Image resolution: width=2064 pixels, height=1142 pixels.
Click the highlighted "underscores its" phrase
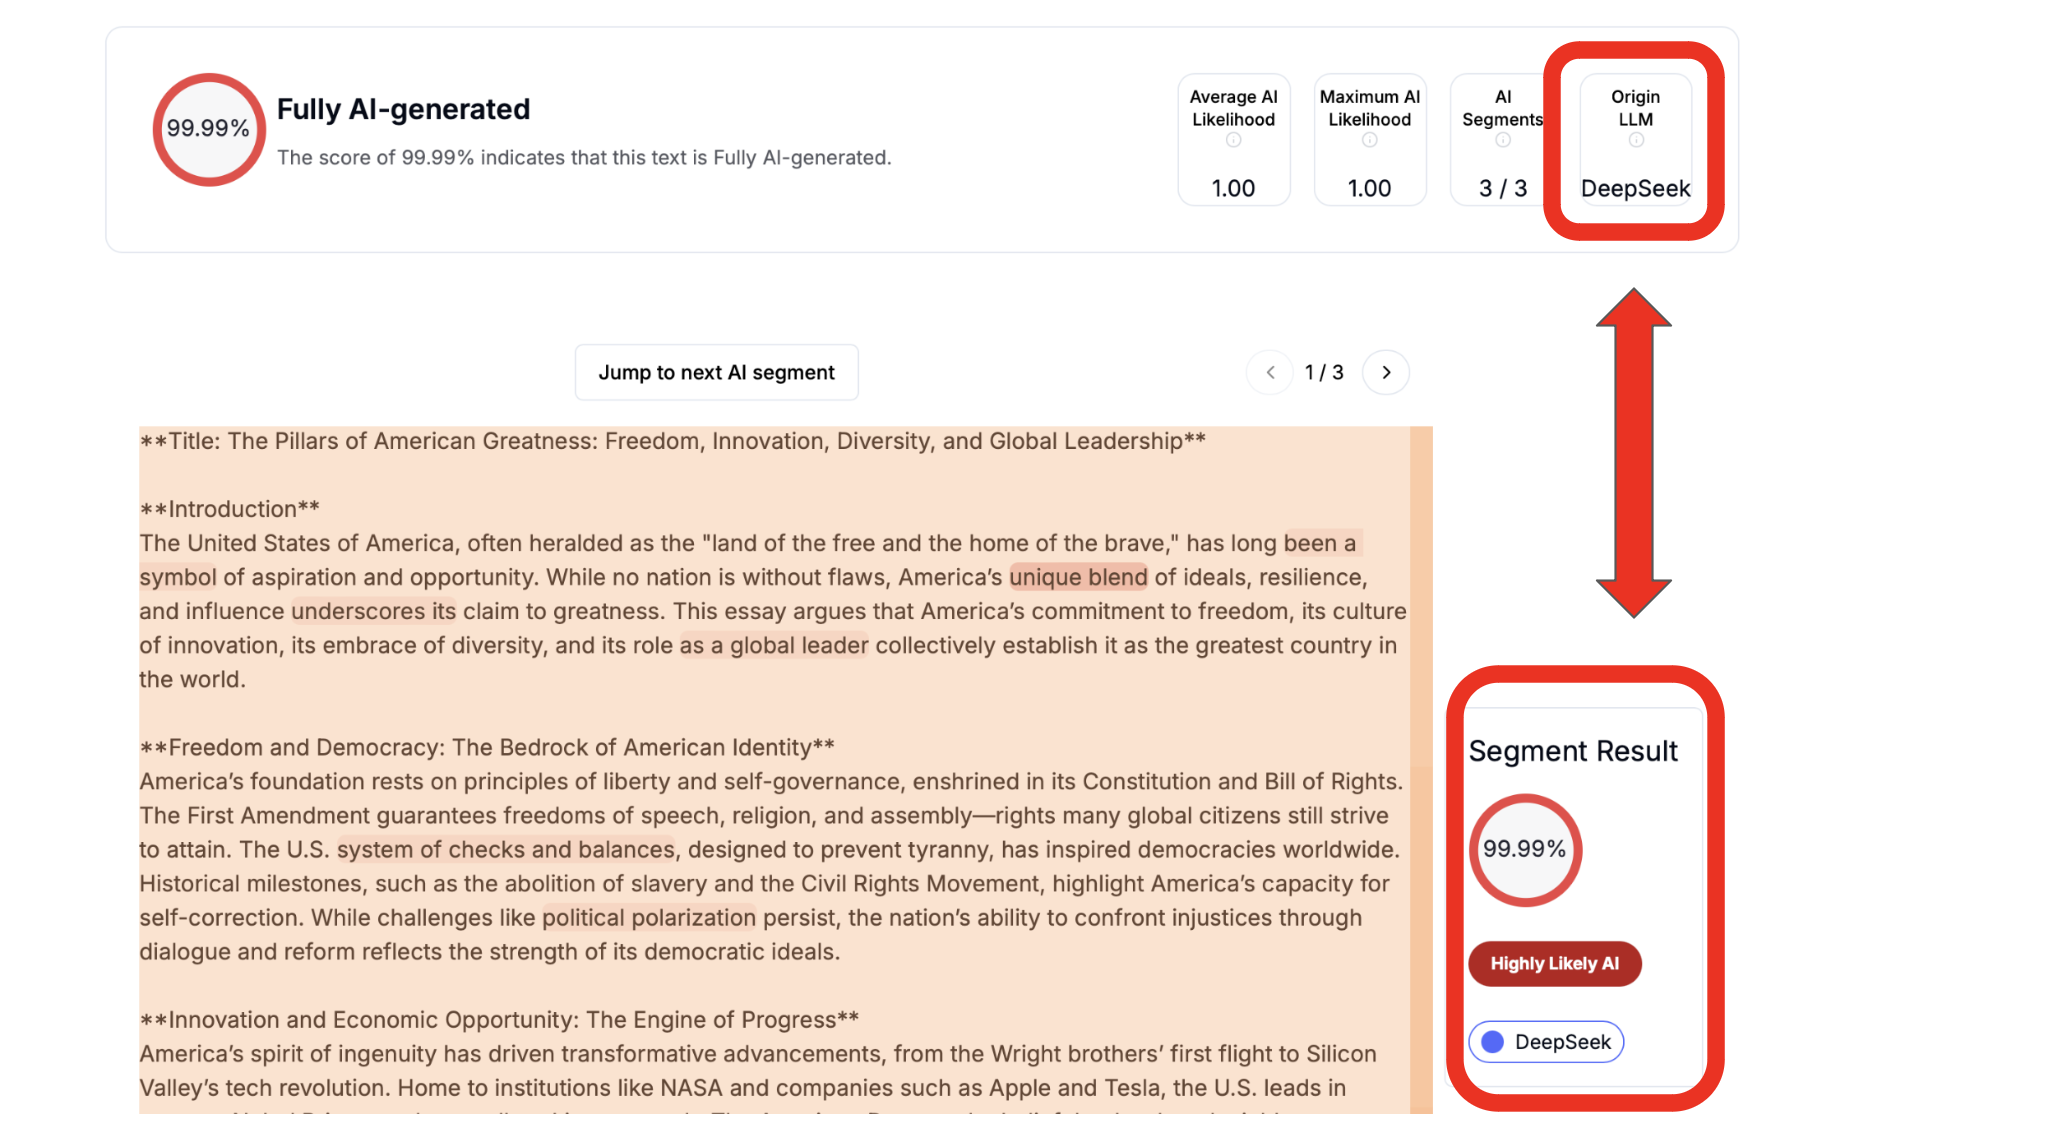point(373,611)
